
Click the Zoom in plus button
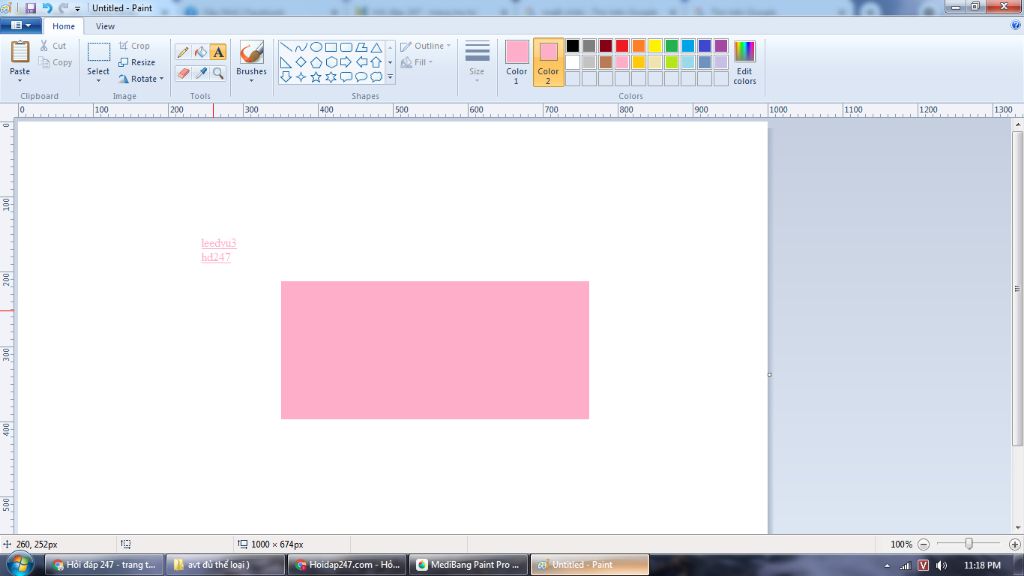(1014, 544)
